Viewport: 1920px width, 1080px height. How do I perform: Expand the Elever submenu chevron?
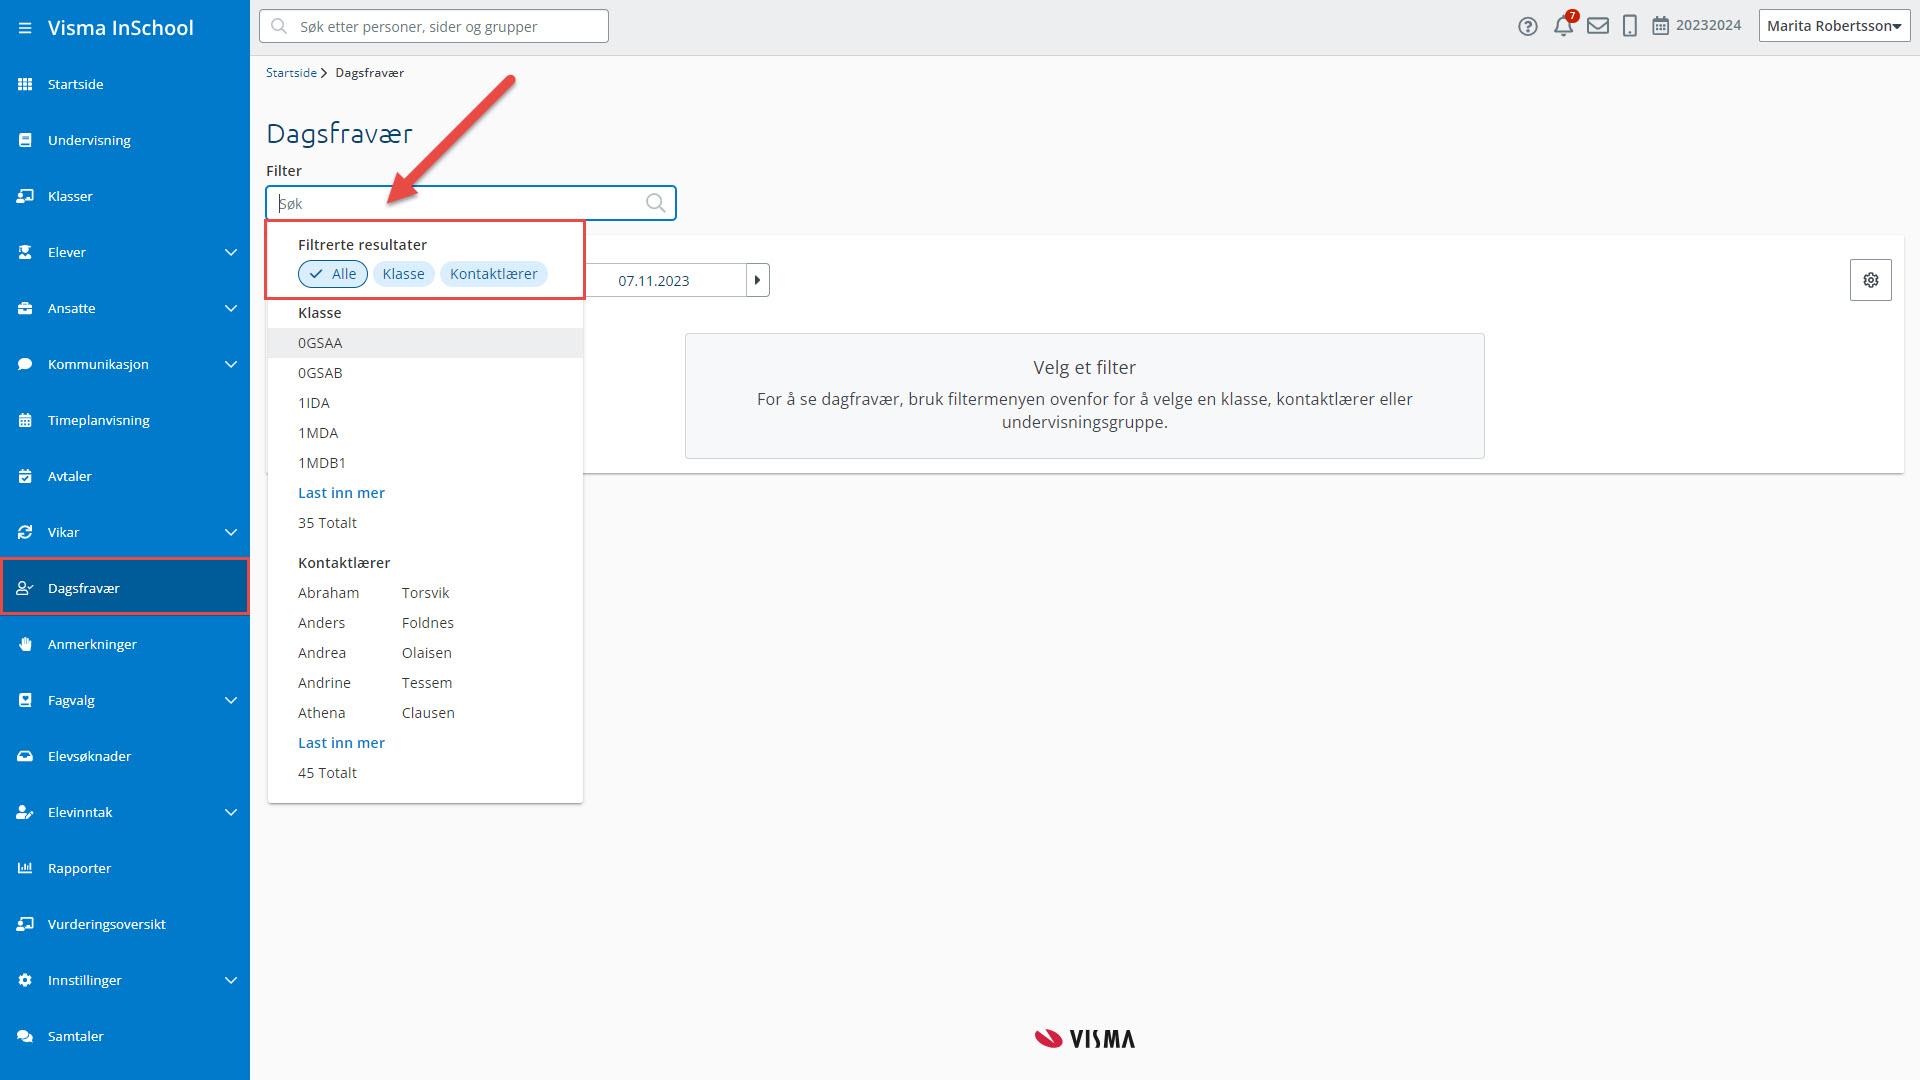coord(231,252)
